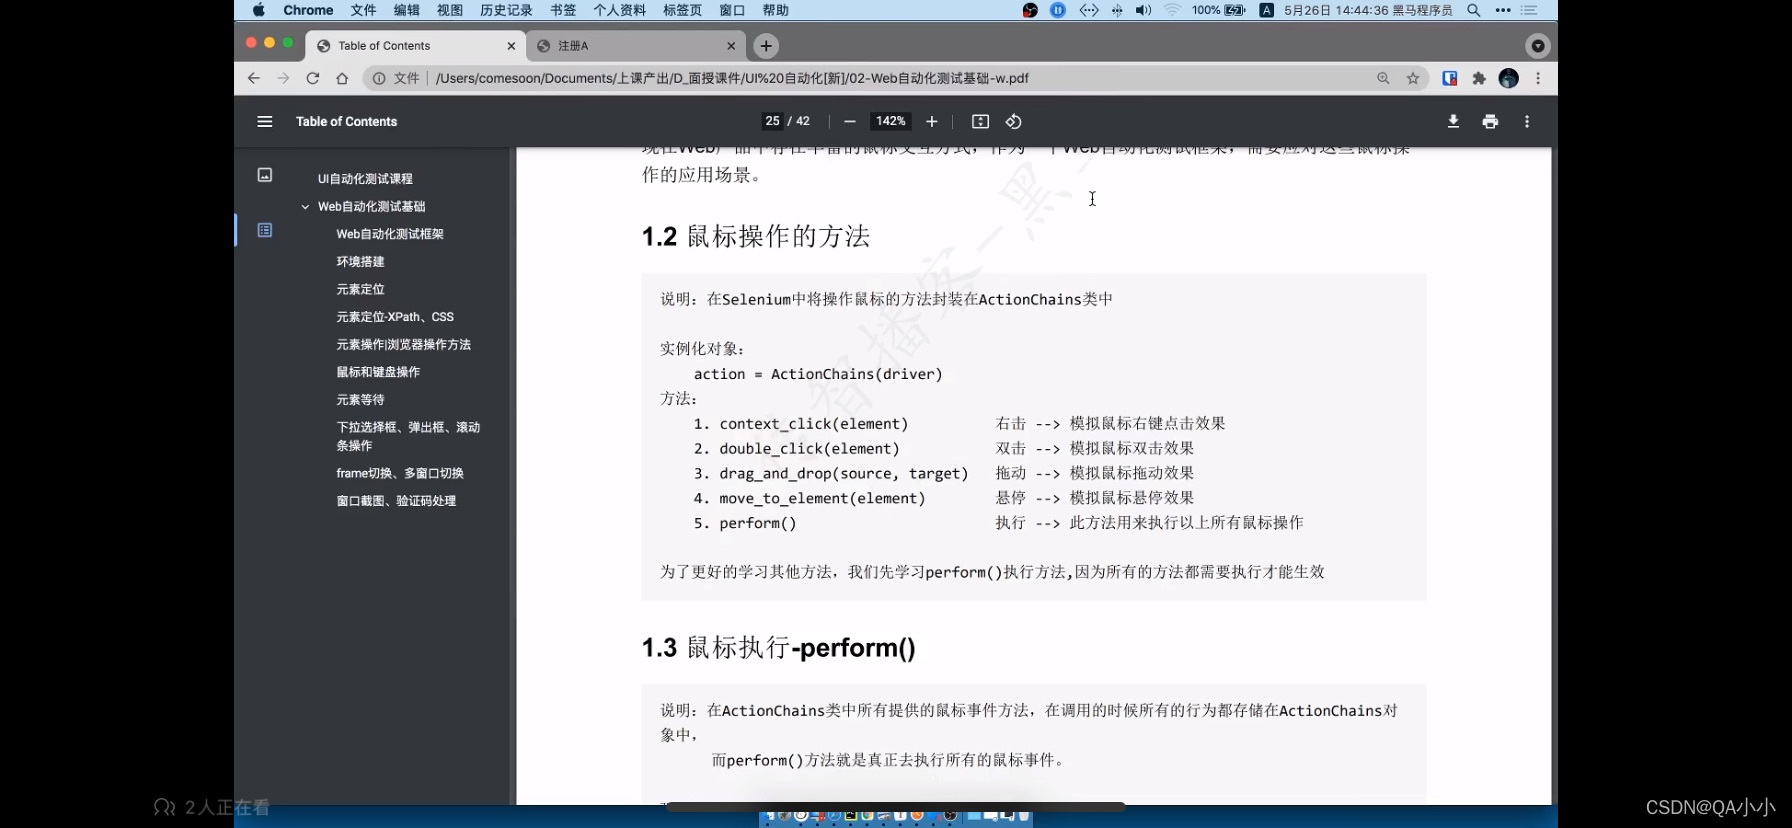Open the Chrome home page
Screen dimensions: 1792x828
342,78
